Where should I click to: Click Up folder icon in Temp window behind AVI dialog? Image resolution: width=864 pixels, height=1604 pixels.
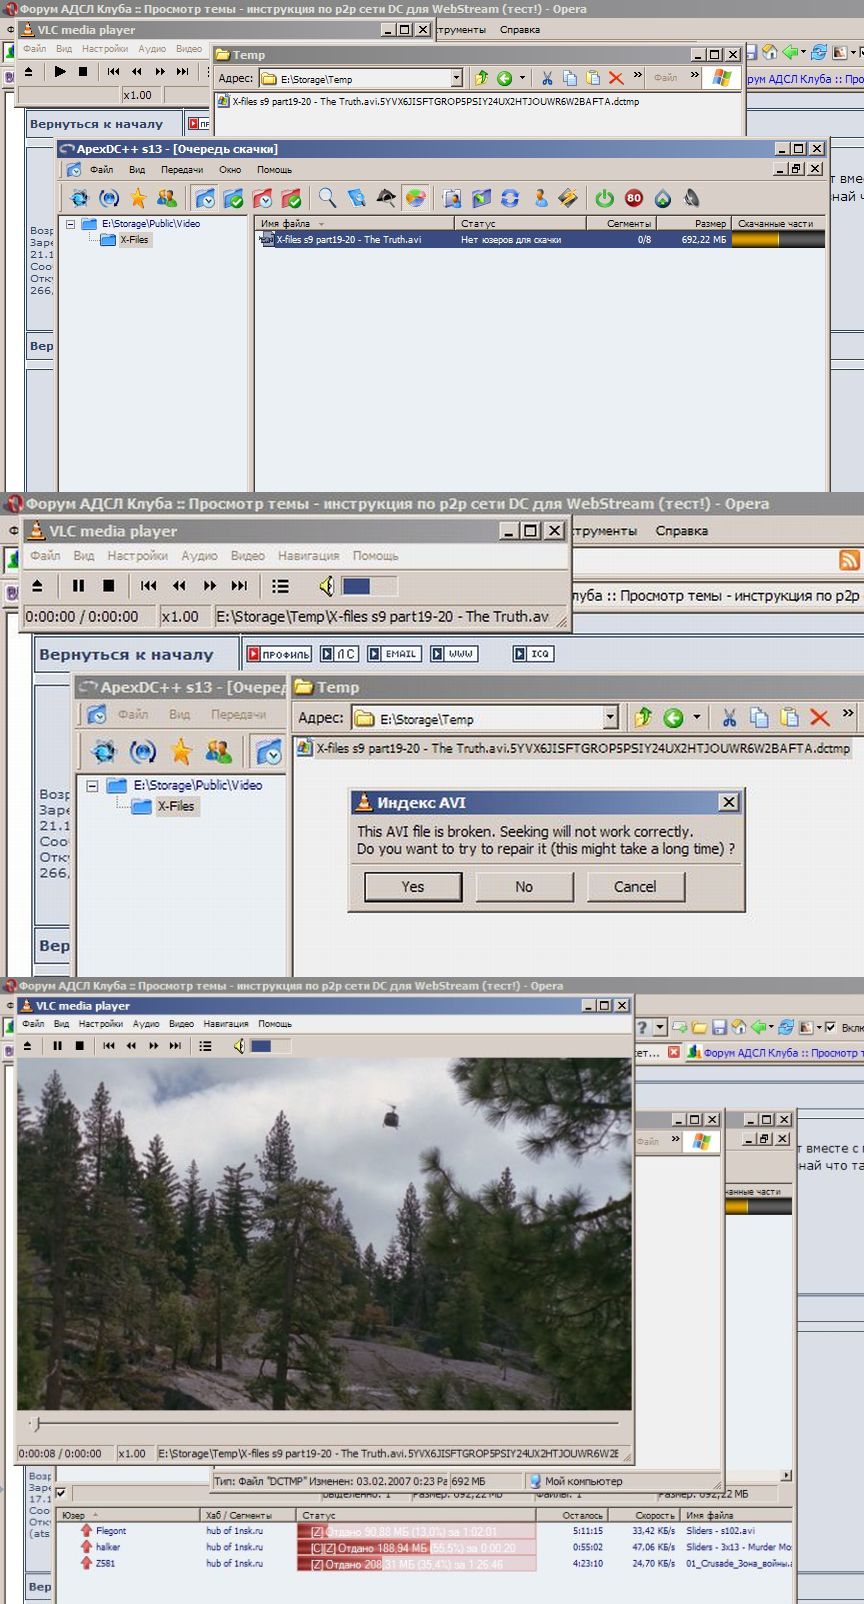643,717
